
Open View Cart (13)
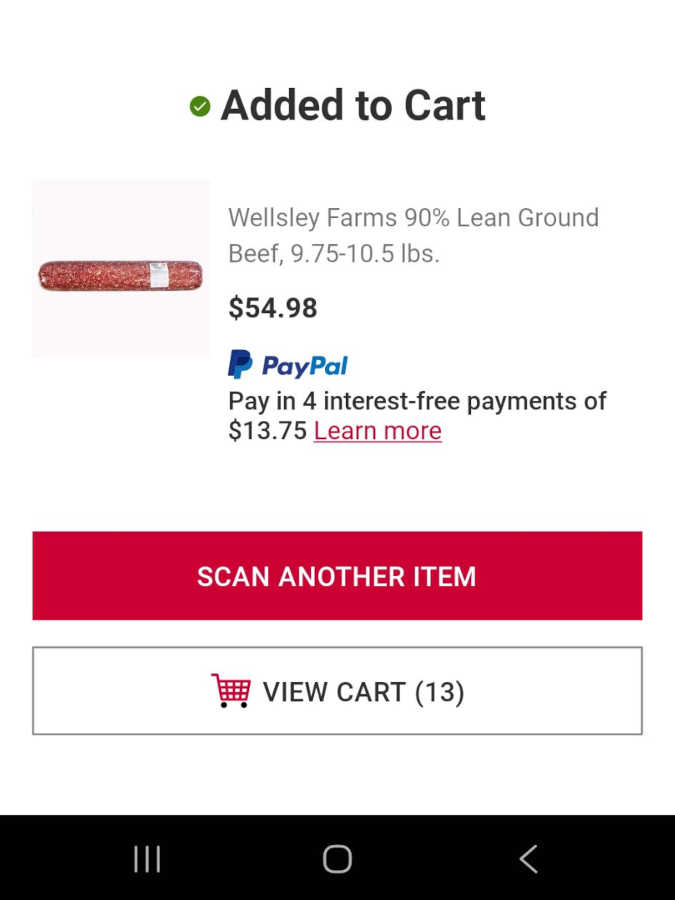click(337, 691)
